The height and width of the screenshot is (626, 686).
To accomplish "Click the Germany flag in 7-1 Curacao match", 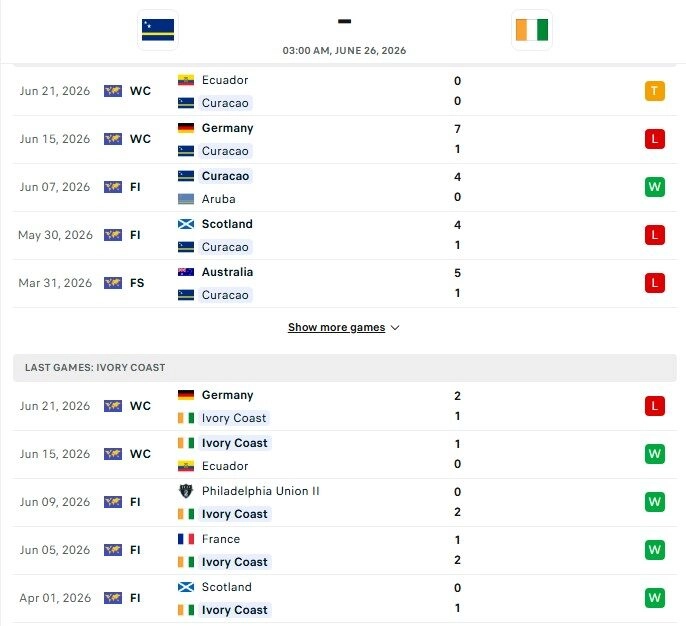I will (x=186, y=128).
